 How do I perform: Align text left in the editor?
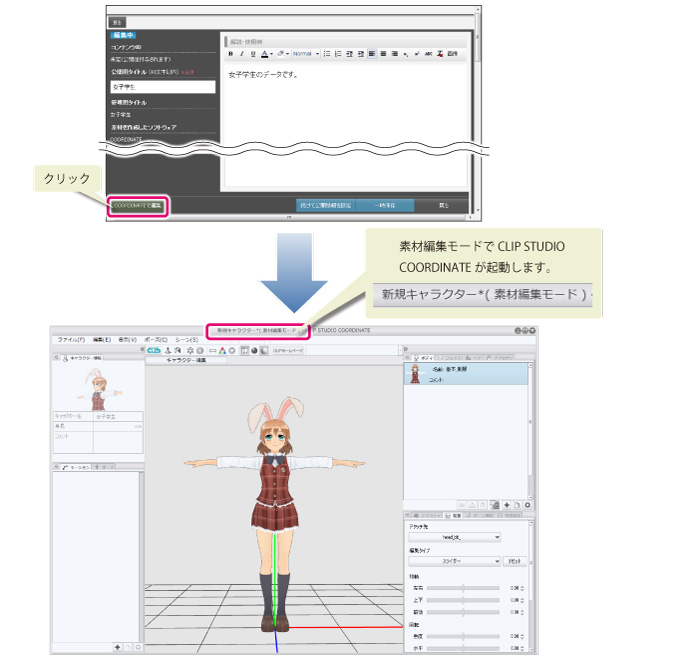pyautogui.click(x=372, y=54)
